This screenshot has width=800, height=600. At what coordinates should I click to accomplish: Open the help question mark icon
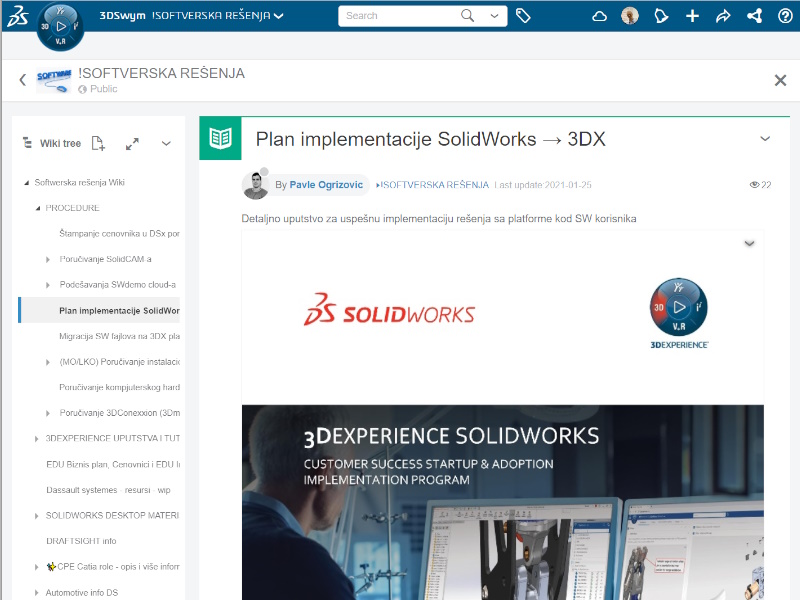(785, 16)
